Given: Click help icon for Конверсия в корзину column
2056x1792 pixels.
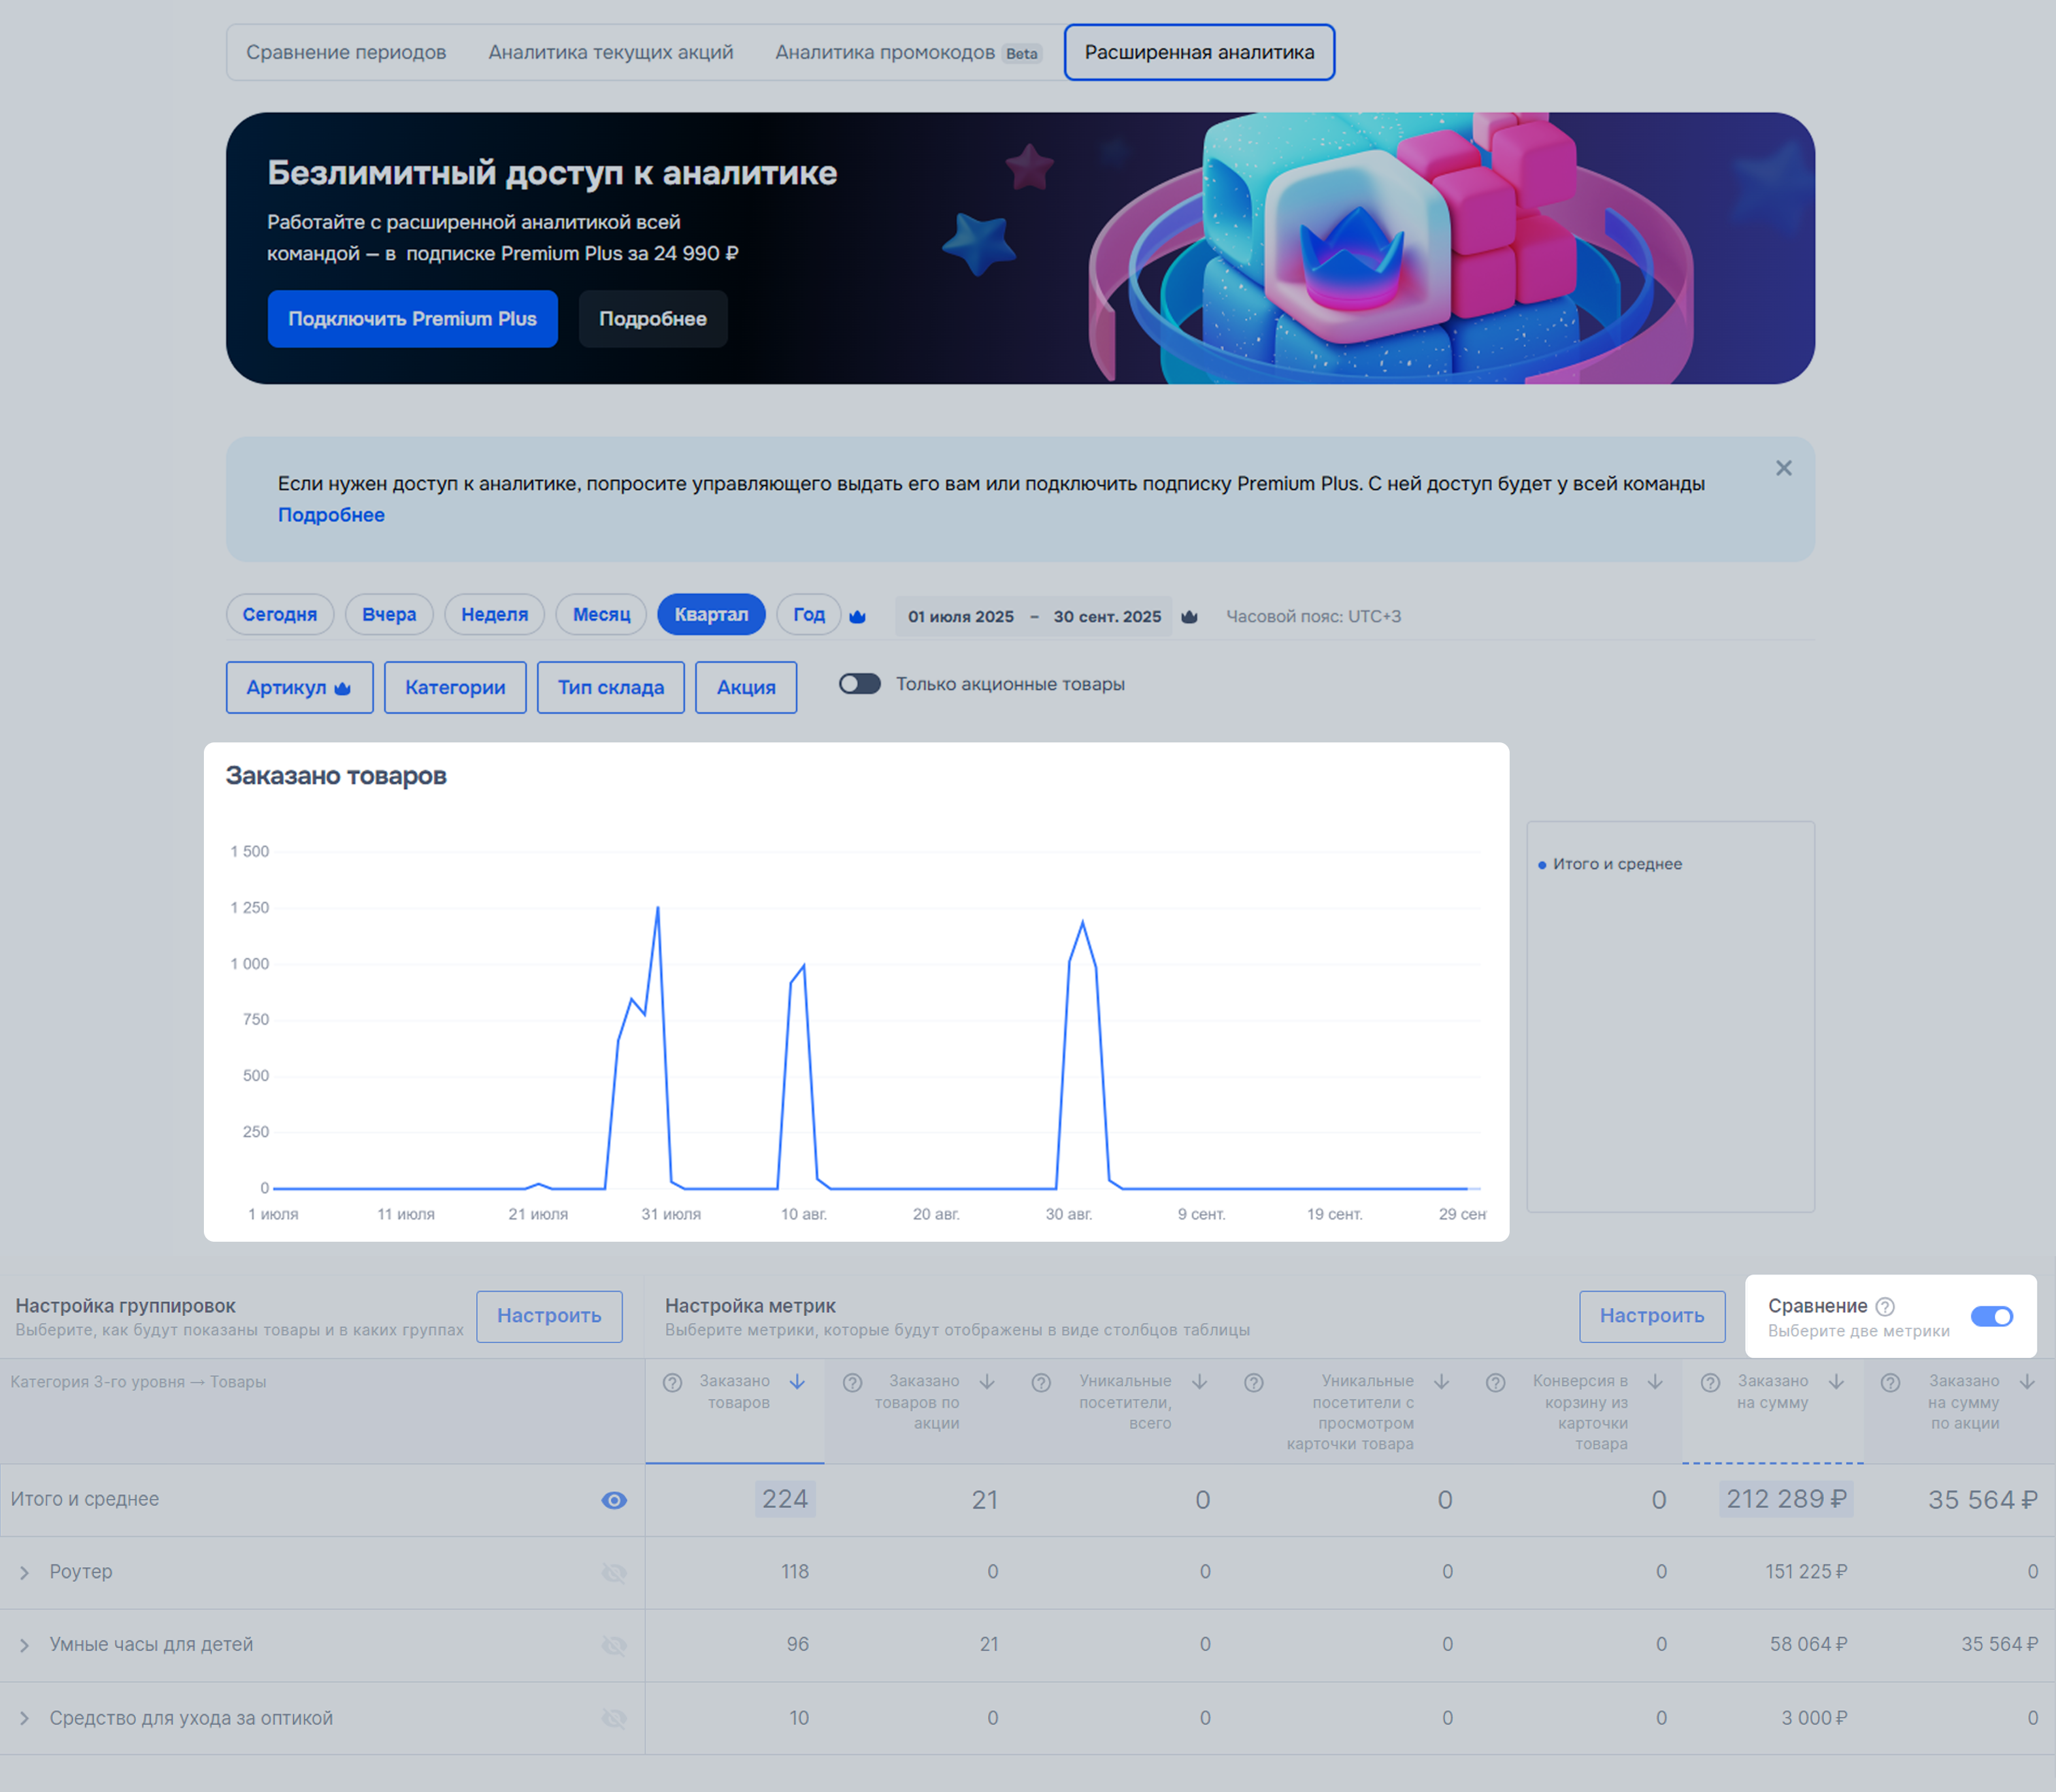Looking at the screenshot, I should click(1496, 1382).
